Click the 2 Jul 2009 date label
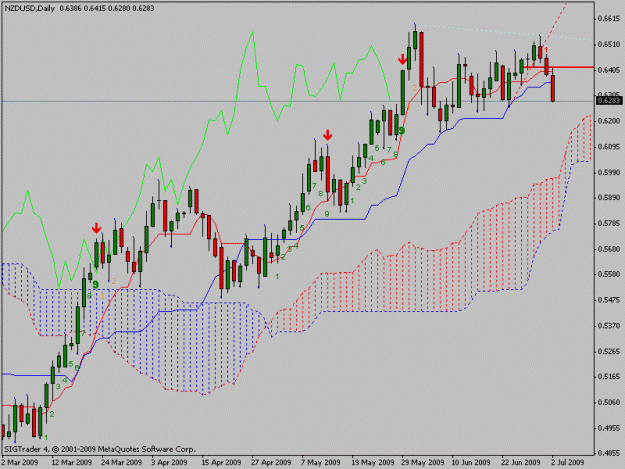Viewport: 625px width, 469px height. pos(568,462)
